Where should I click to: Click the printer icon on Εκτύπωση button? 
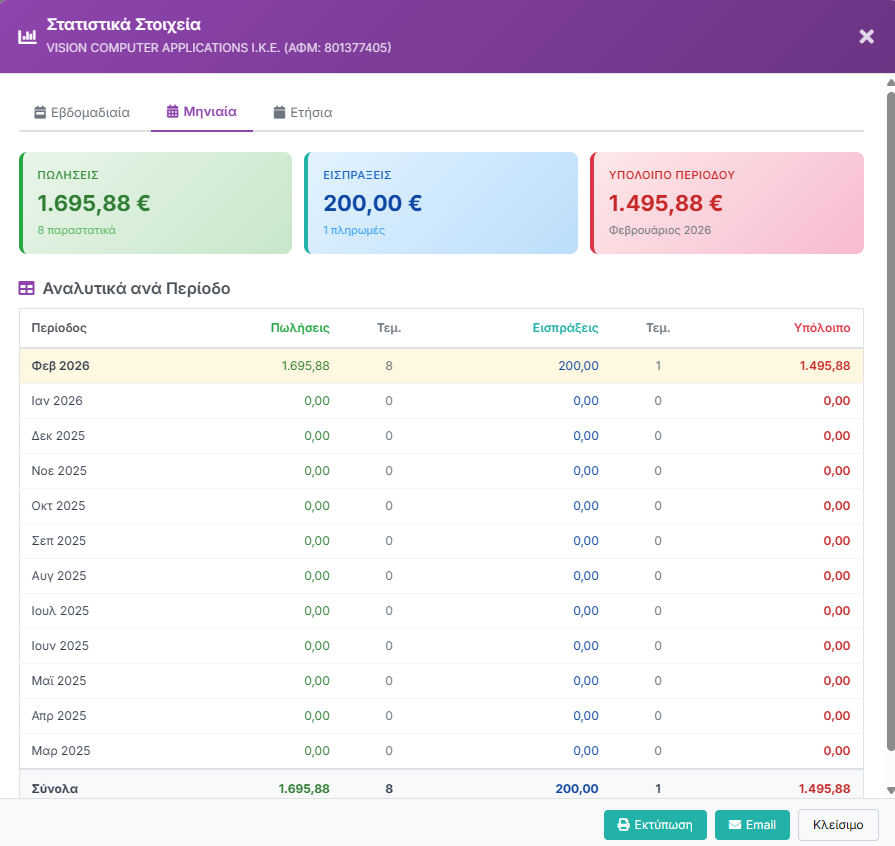click(623, 825)
